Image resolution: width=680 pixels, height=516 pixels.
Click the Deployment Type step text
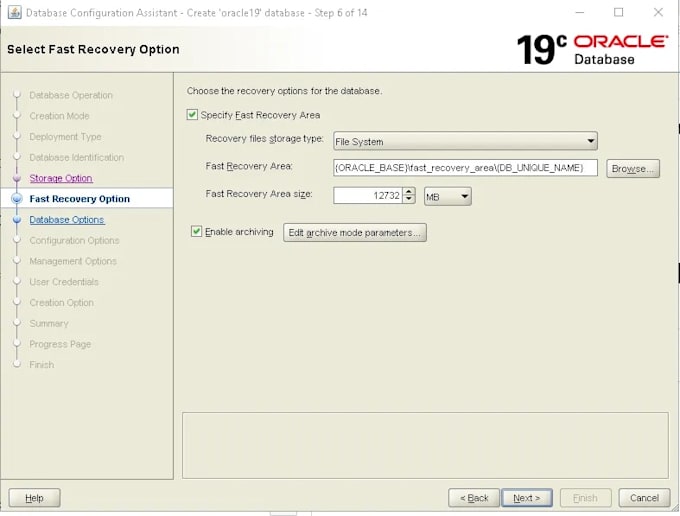[65, 137]
